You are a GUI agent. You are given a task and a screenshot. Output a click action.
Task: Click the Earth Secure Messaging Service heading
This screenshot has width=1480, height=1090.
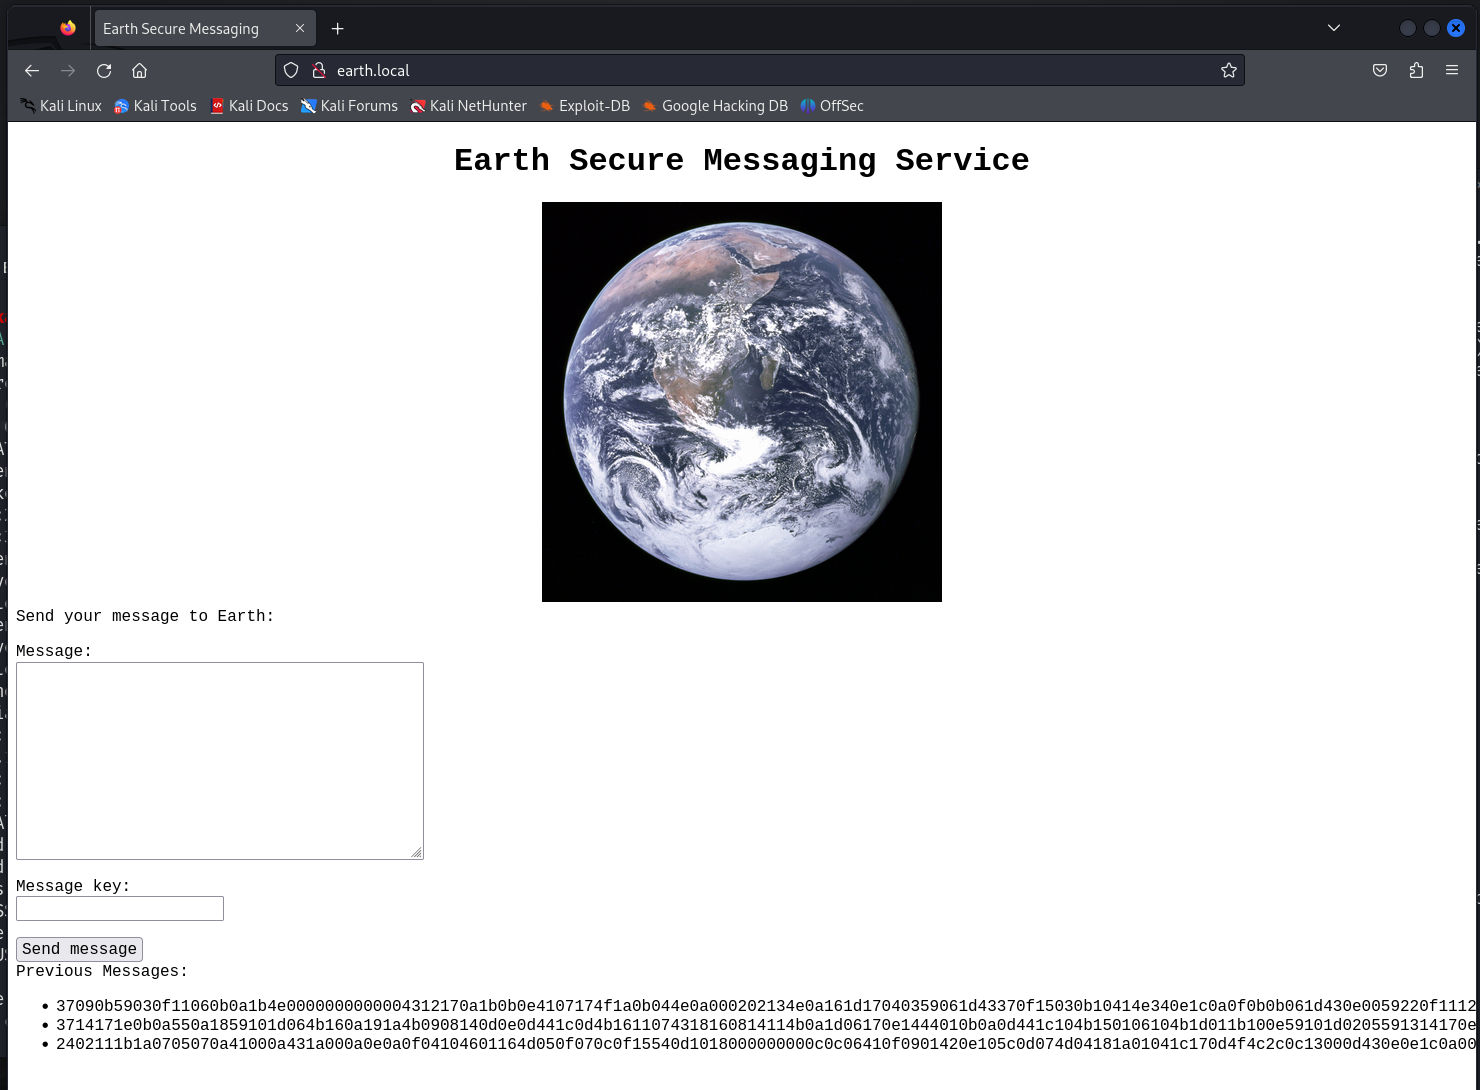(742, 160)
